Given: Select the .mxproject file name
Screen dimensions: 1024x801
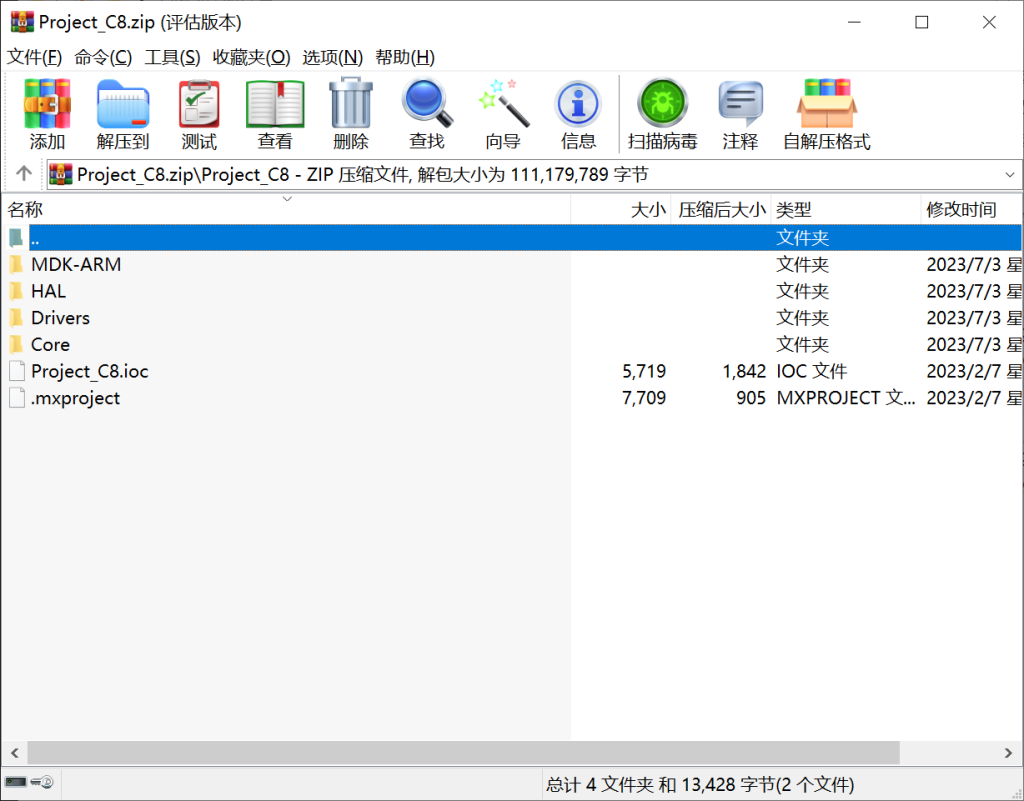Looking at the screenshot, I should [x=75, y=398].
